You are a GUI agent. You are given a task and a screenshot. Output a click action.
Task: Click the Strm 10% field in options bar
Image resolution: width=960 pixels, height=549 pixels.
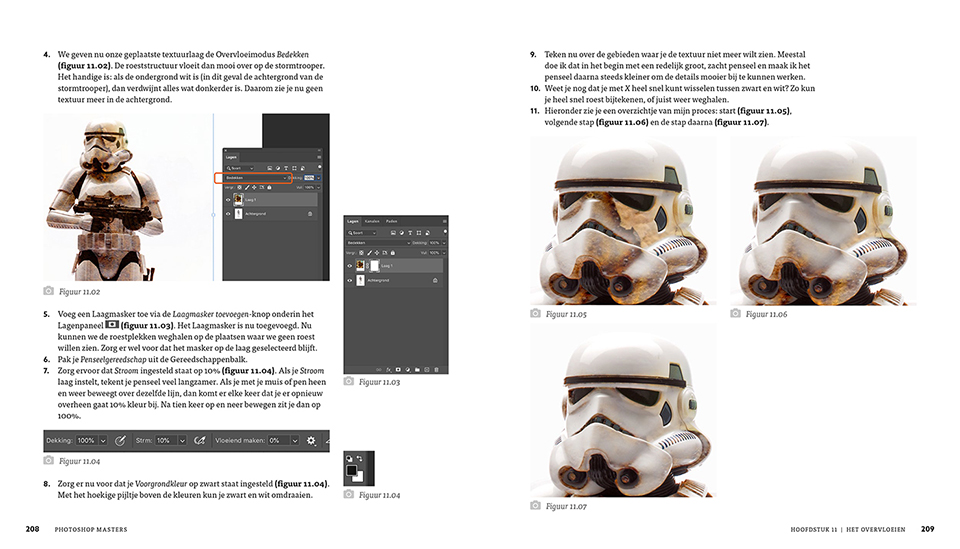(167, 441)
